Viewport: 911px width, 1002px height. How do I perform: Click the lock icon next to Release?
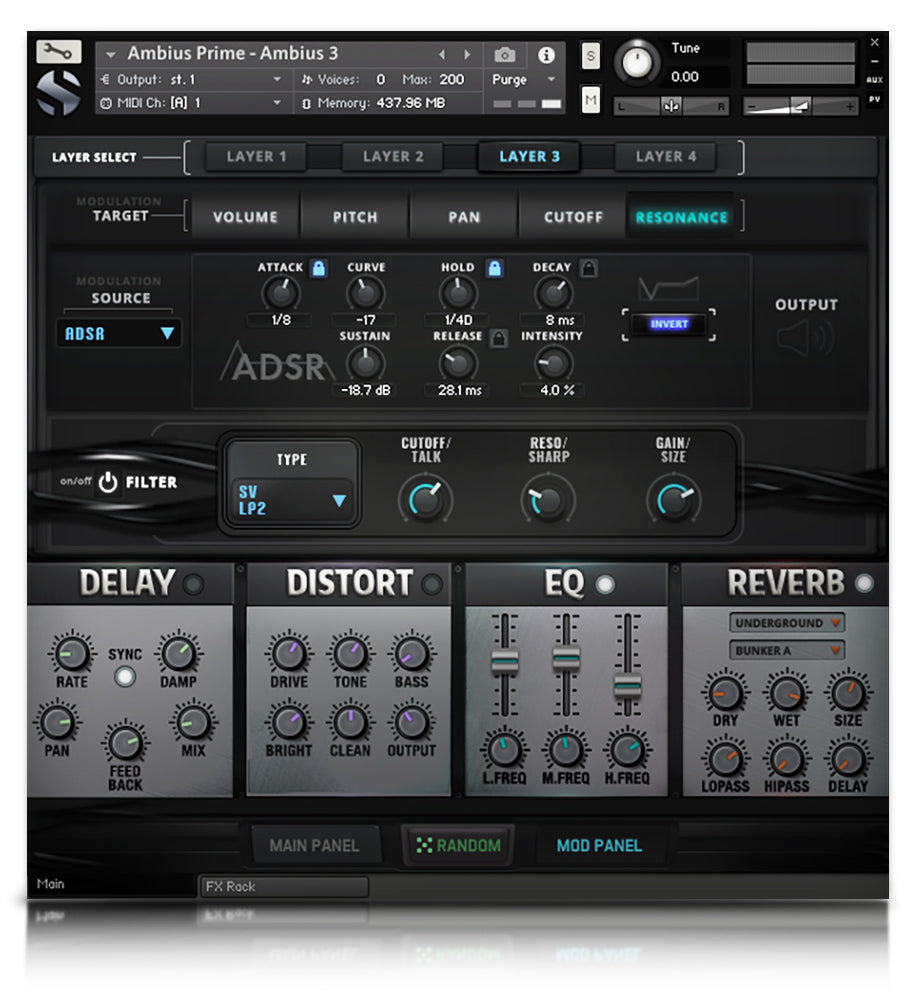499,339
